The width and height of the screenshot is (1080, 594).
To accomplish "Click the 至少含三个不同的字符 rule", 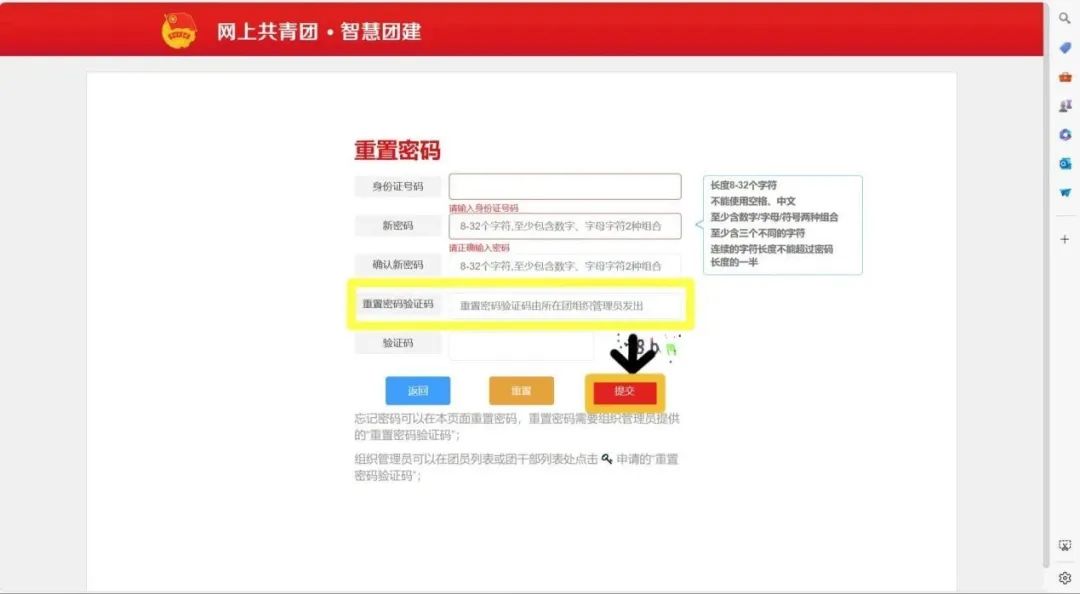I will coord(758,233).
